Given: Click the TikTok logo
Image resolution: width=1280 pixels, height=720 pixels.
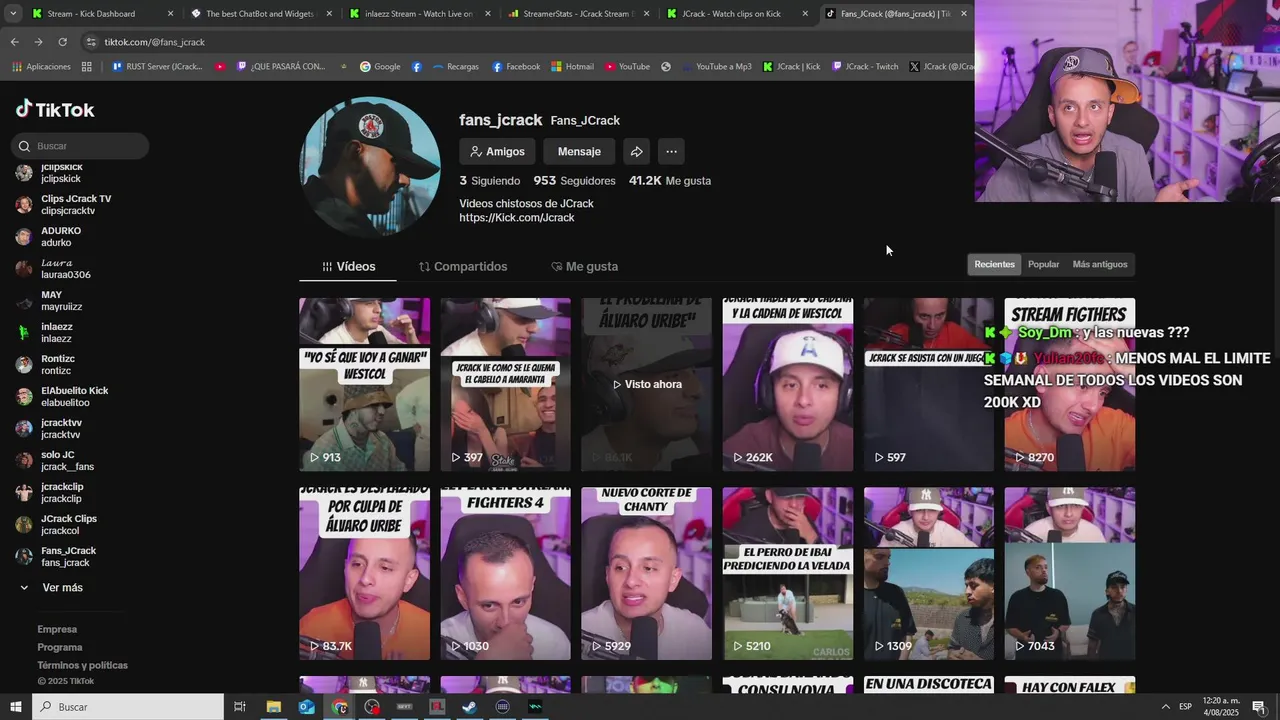Looking at the screenshot, I should point(55,110).
